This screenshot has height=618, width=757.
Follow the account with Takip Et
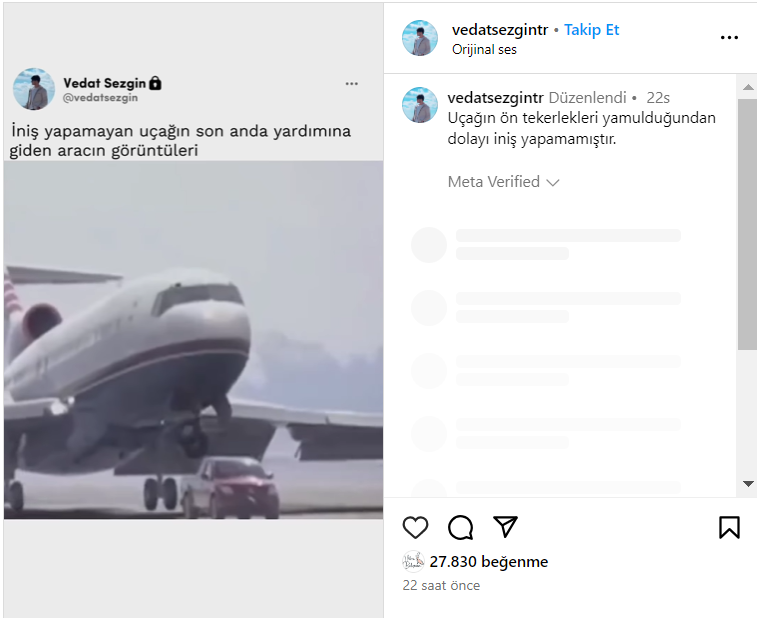[x=591, y=30]
